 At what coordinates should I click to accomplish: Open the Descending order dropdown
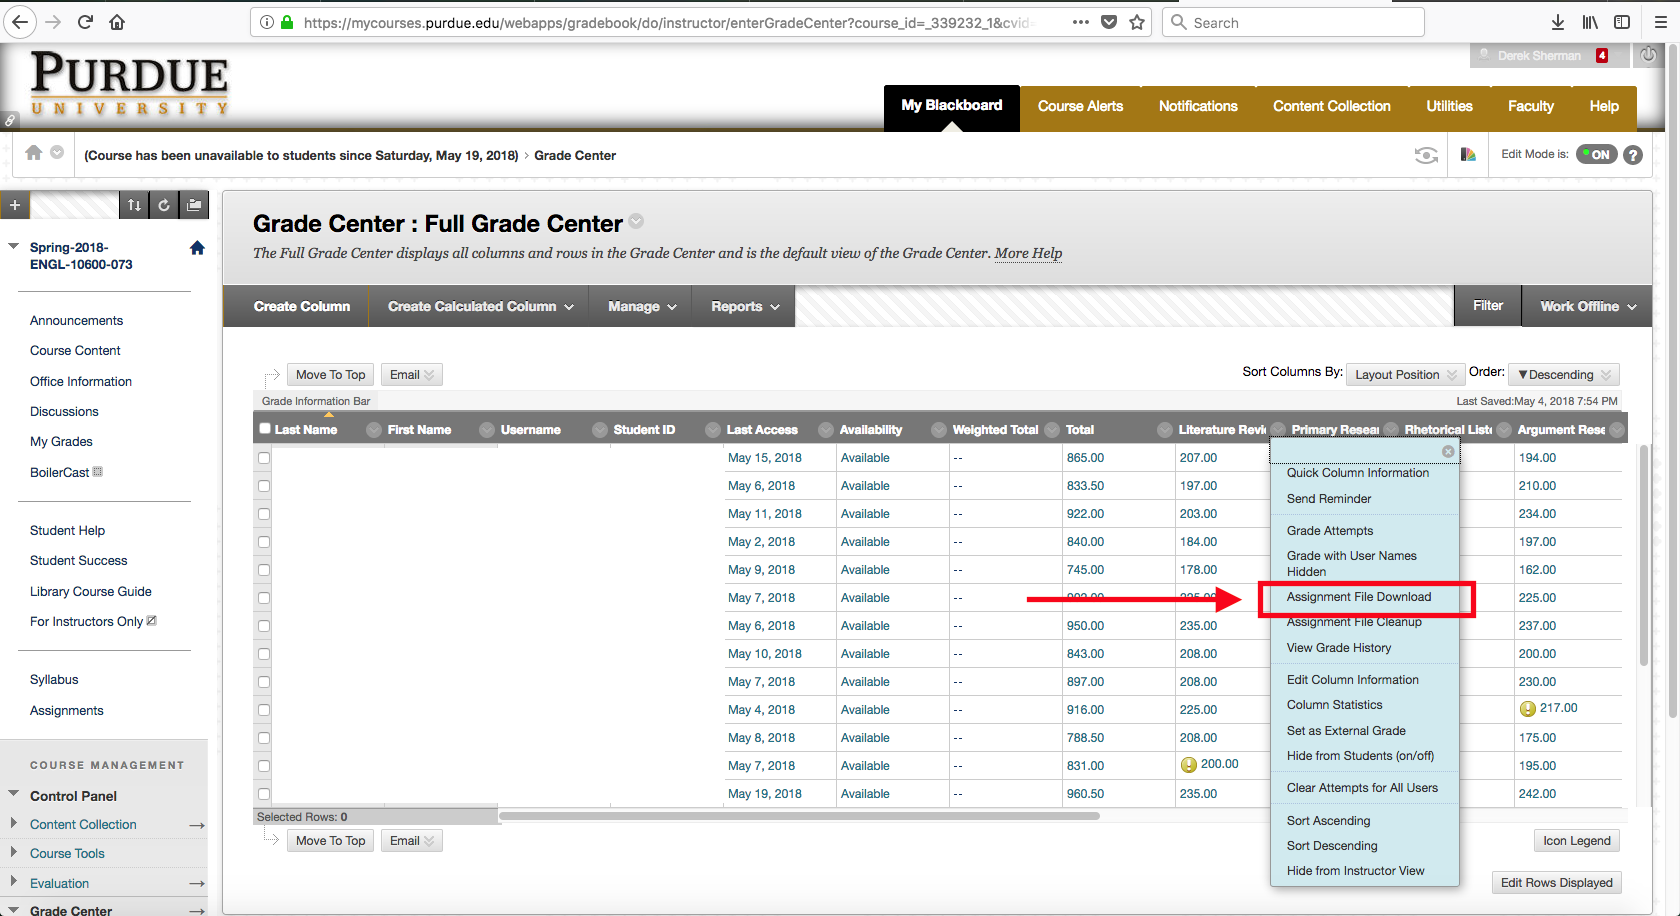(1563, 375)
